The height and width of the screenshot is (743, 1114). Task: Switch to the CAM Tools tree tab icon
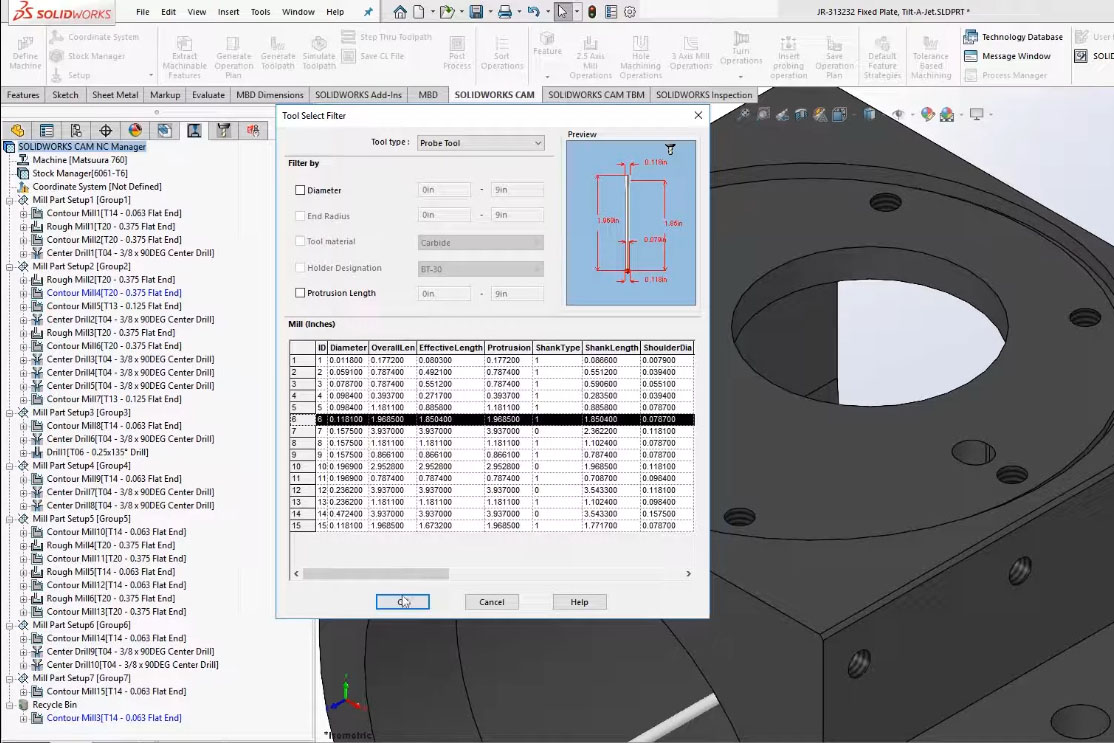point(223,131)
